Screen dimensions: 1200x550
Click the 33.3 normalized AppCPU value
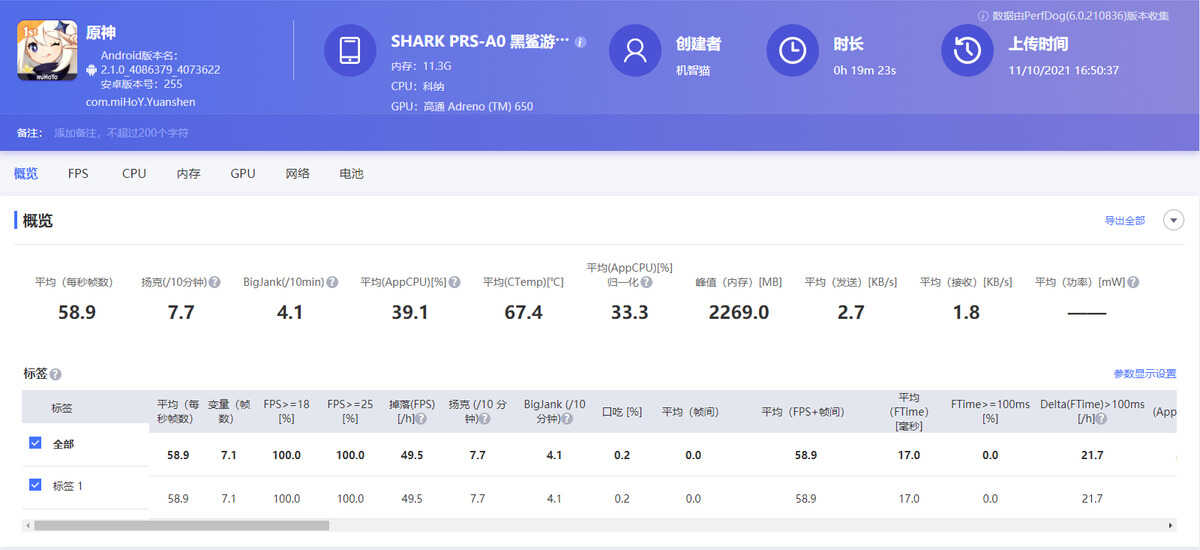click(629, 312)
